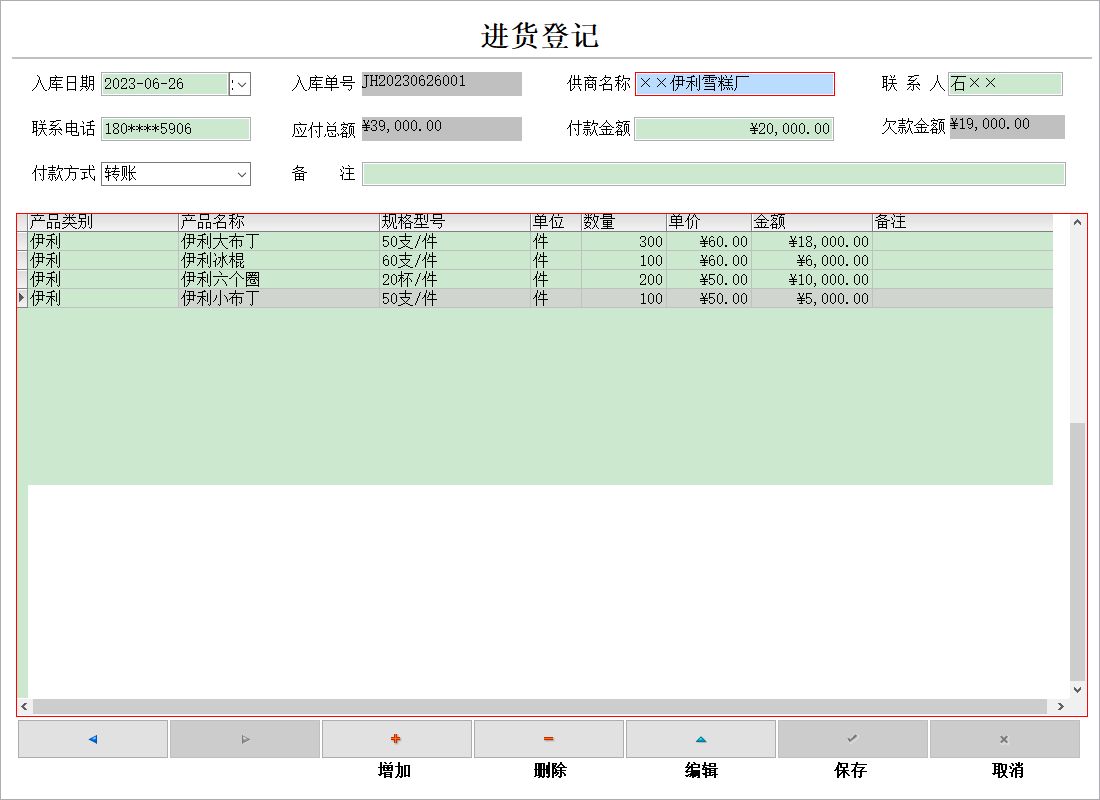Click the 规格型号 column header
The height and width of the screenshot is (800, 1100).
point(455,222)
